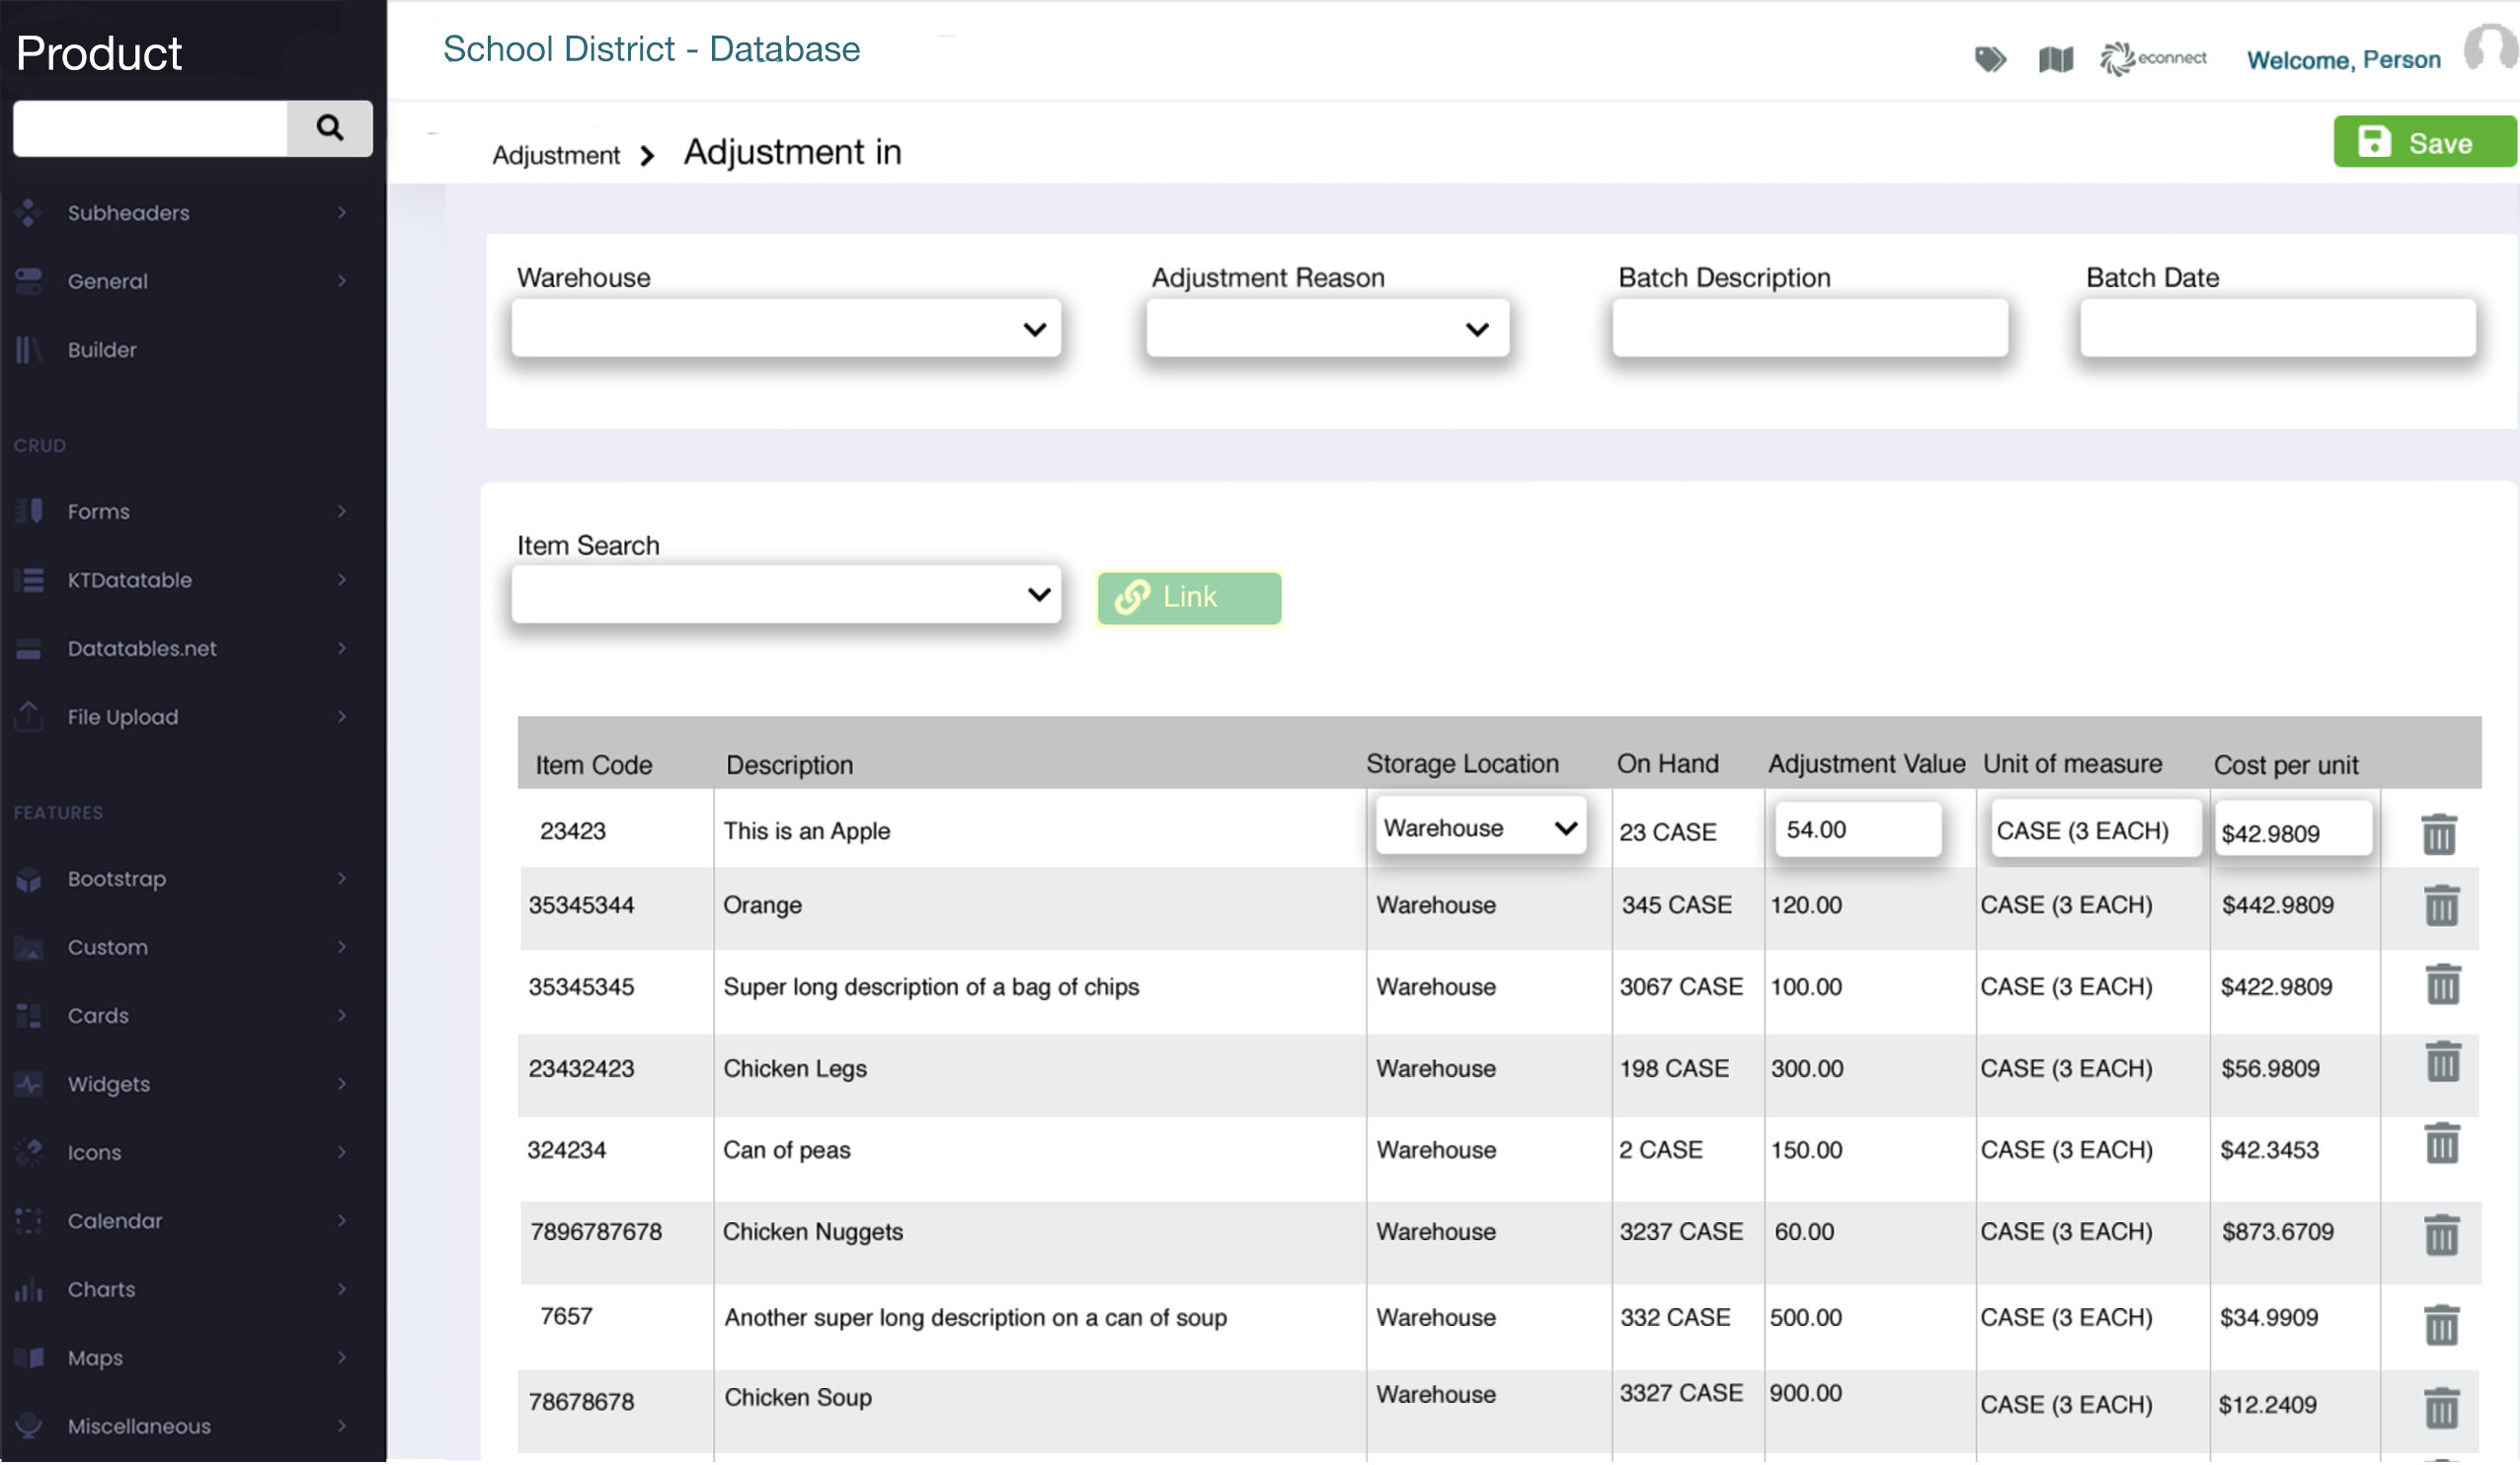Delete the Orange row with trash icon
The height and width of the screenshot is (1465, 2520).
click(x=2441, y=906)
